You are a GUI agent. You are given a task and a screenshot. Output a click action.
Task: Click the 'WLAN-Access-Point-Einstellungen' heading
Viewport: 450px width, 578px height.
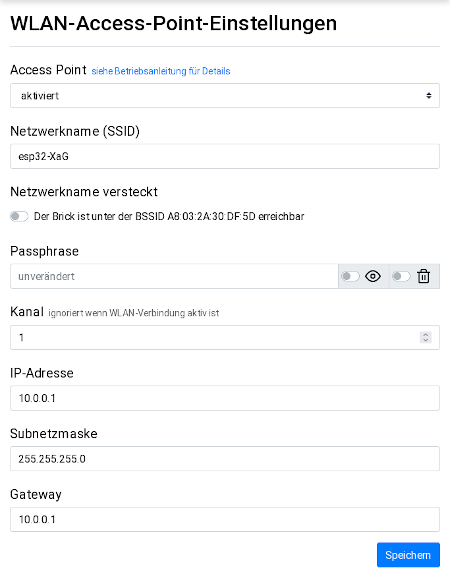[x=174, y=23]
